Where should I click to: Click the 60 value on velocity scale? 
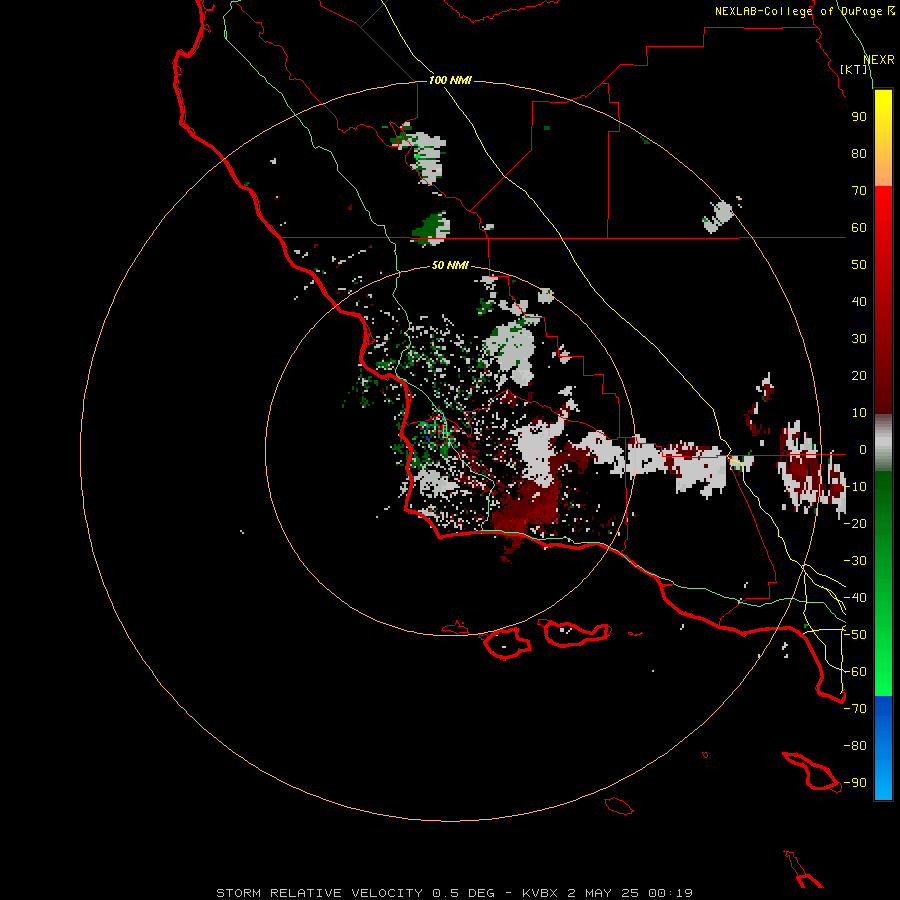(x=859, y=227)
